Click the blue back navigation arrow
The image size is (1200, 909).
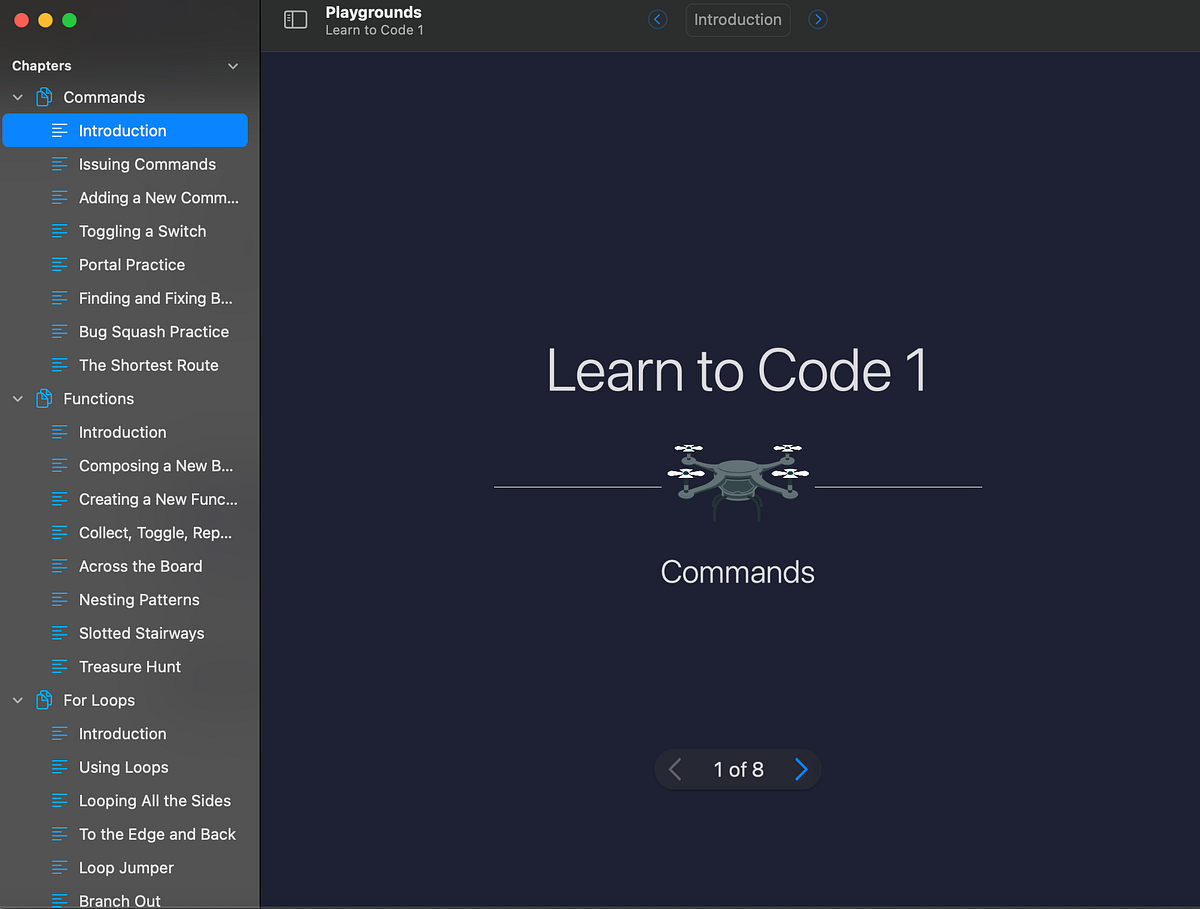[x=657, y=19]
